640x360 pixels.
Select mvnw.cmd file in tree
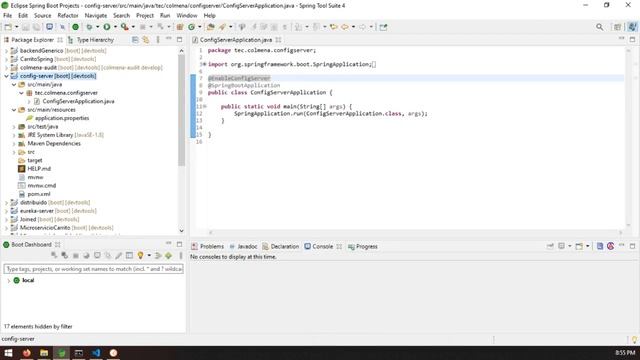coord(42,185)
